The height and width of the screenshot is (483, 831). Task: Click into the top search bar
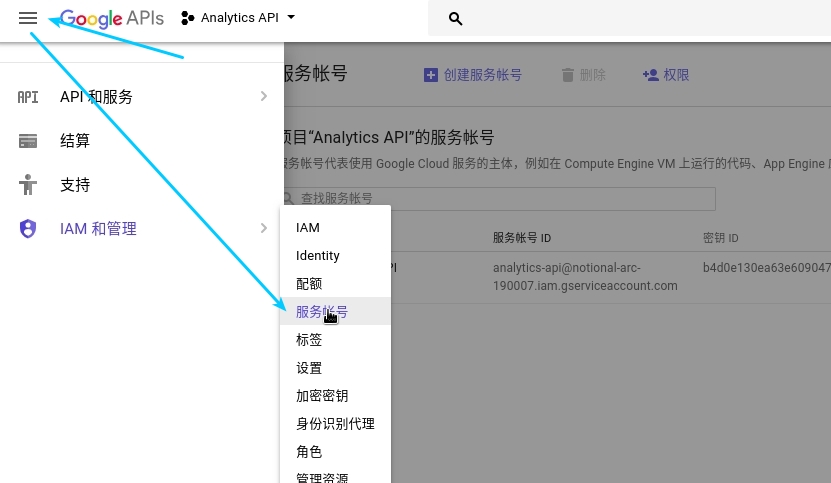(630, 19)
